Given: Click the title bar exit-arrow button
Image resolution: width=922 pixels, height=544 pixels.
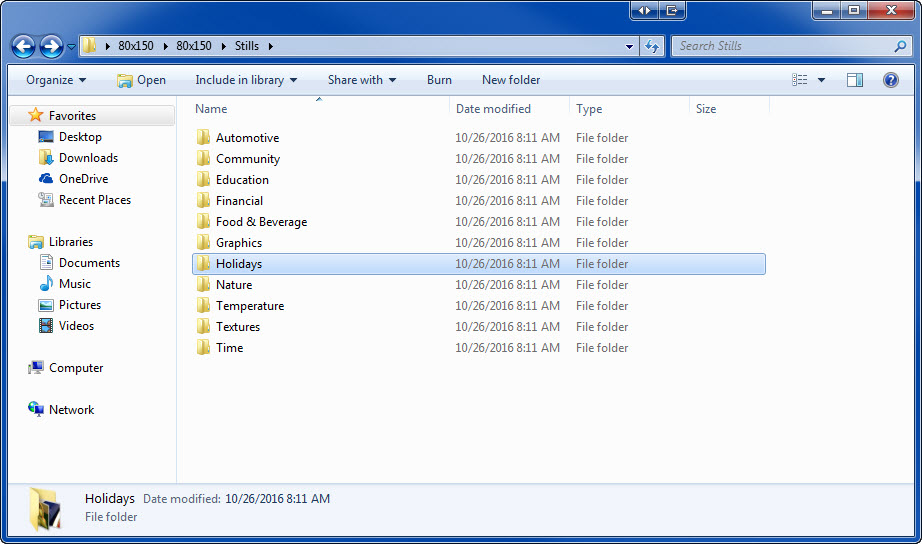Looking at the screenshot, I should click(x=672, y=11).
